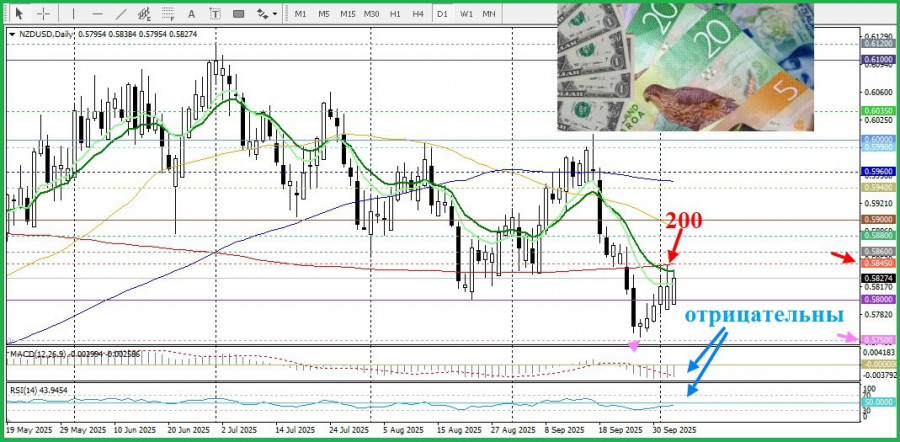Select the cursor arrow tool
The height and width of the screenshot is (442, 900).
click(x=17, y=14)
